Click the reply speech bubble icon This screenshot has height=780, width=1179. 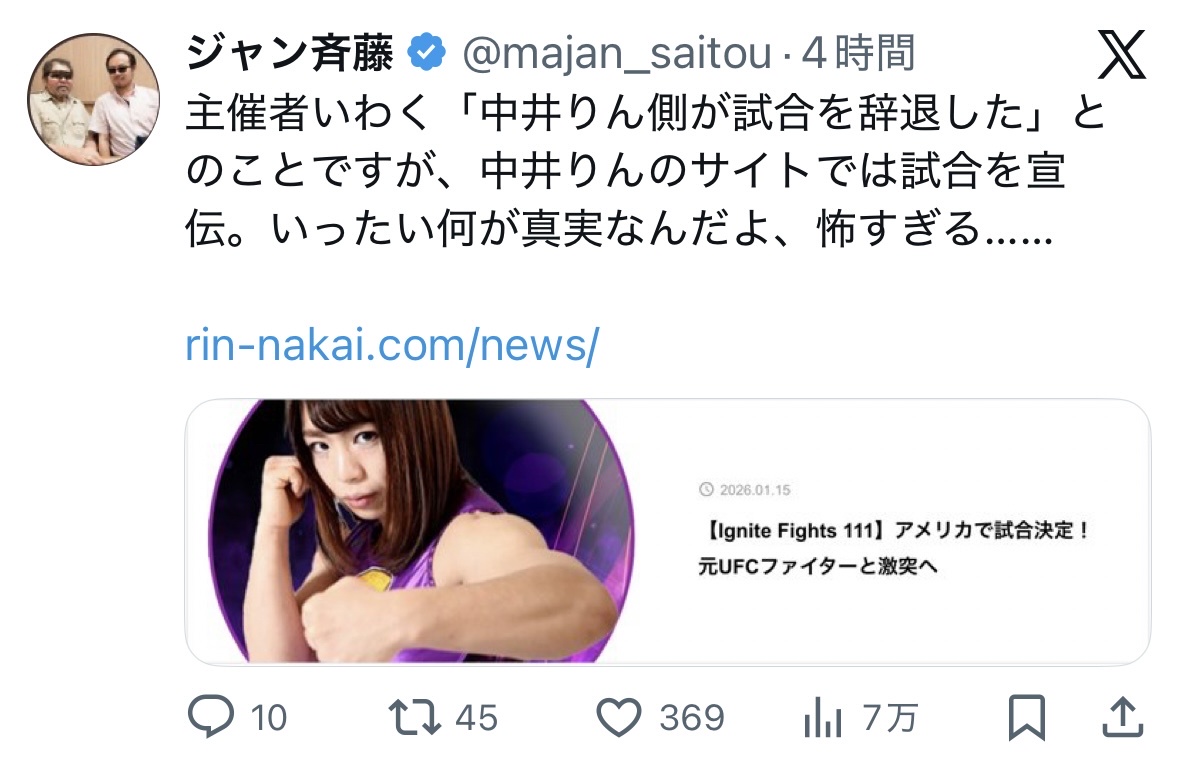pos(211,716)
